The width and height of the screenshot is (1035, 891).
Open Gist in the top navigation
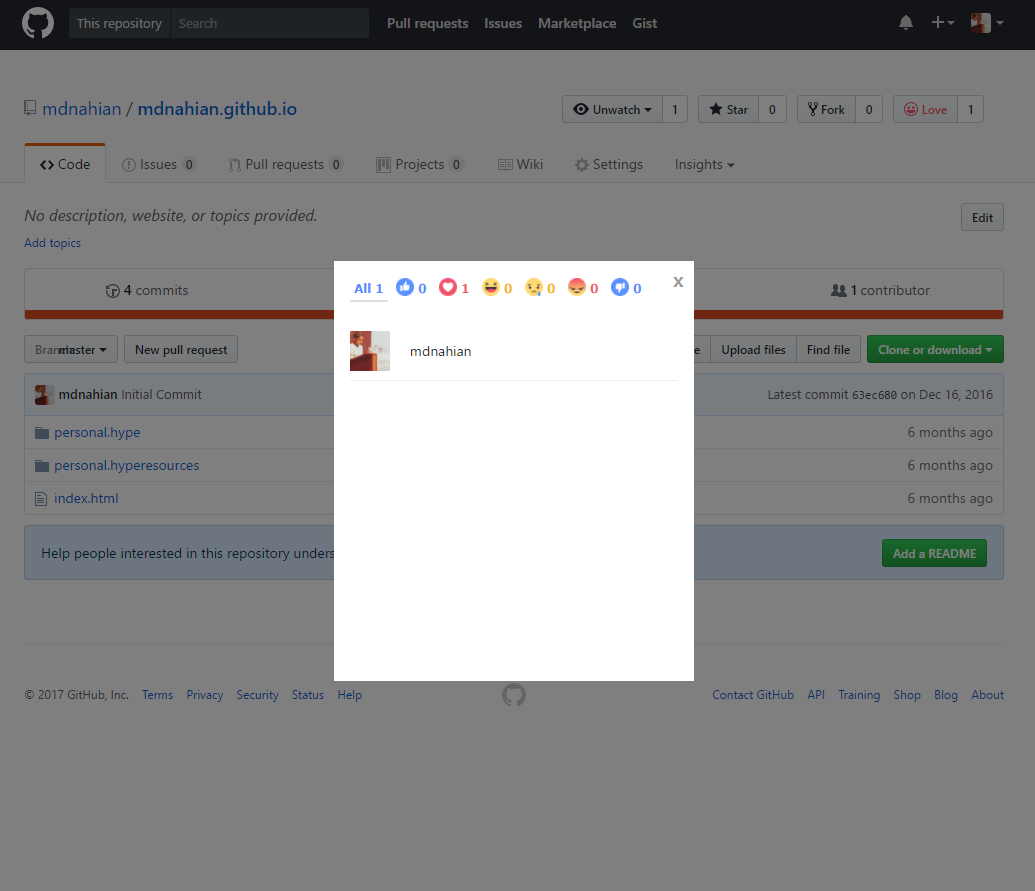(644, 23)
